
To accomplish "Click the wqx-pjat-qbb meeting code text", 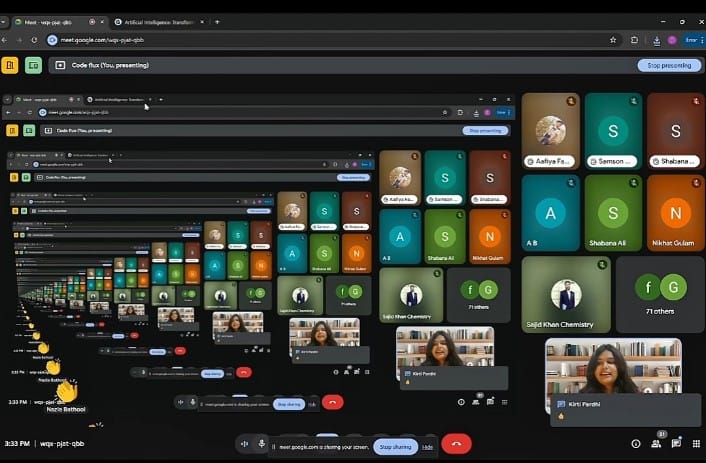I will click(62, 444).
